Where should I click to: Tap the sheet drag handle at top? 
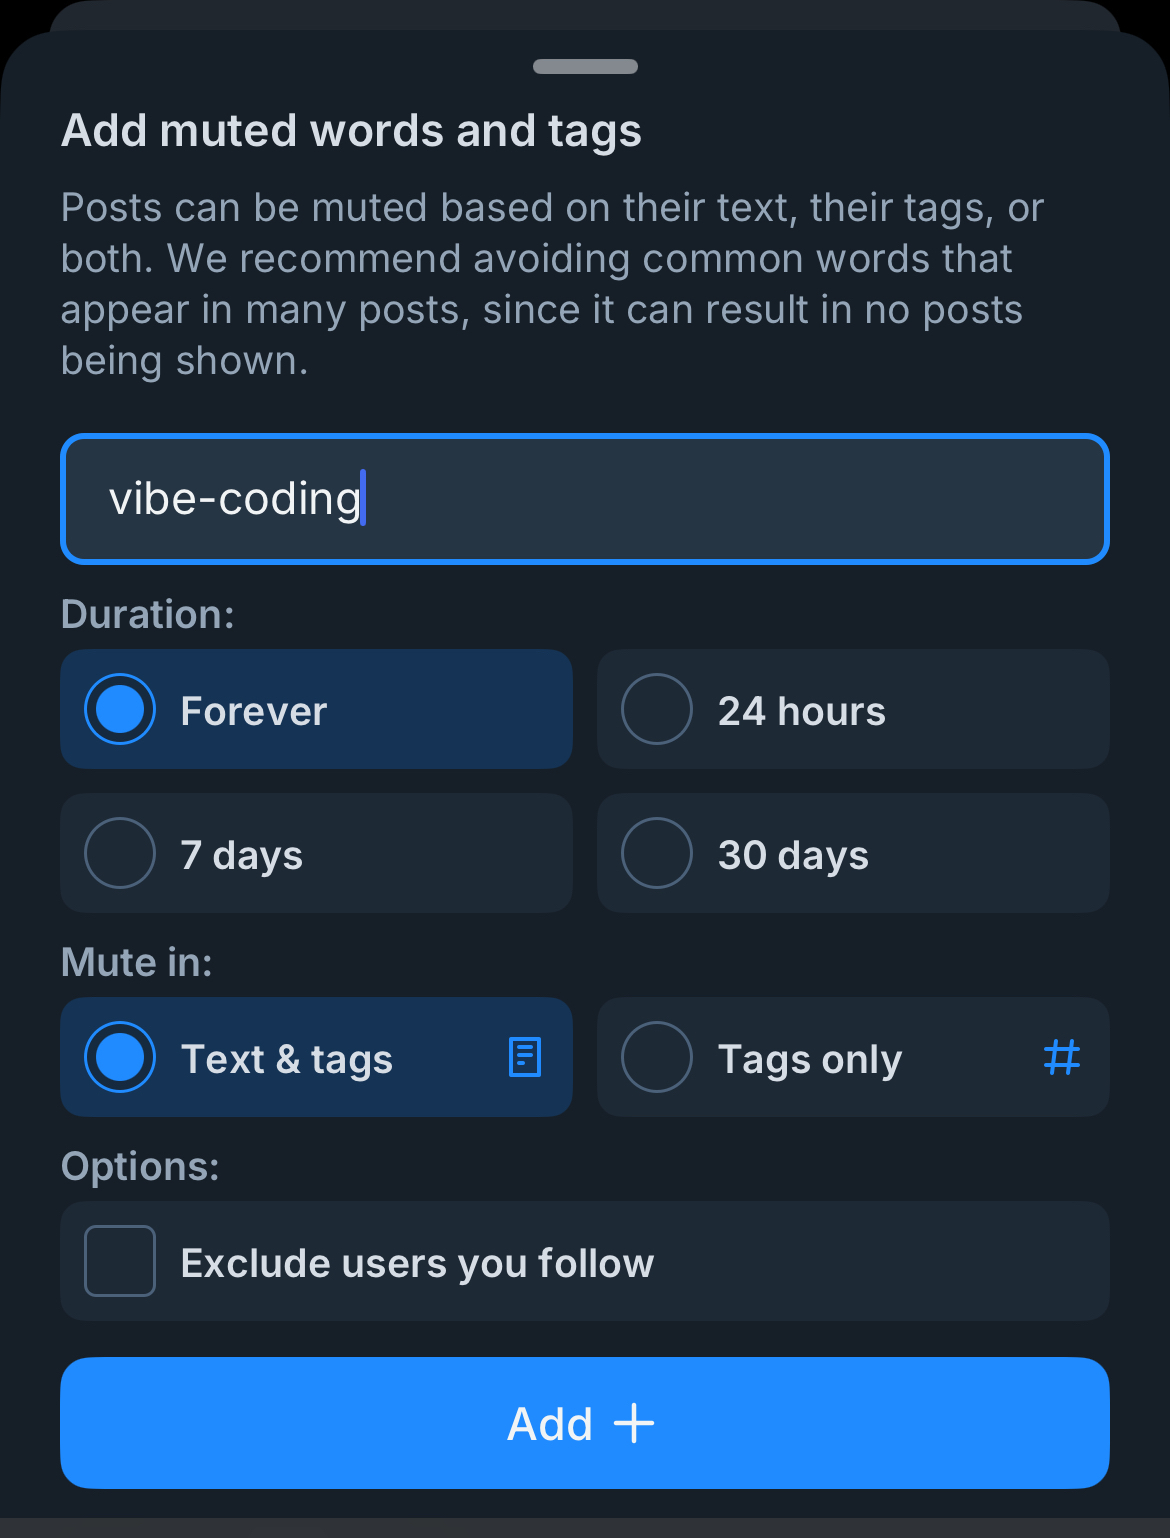[x=585, y=67]
